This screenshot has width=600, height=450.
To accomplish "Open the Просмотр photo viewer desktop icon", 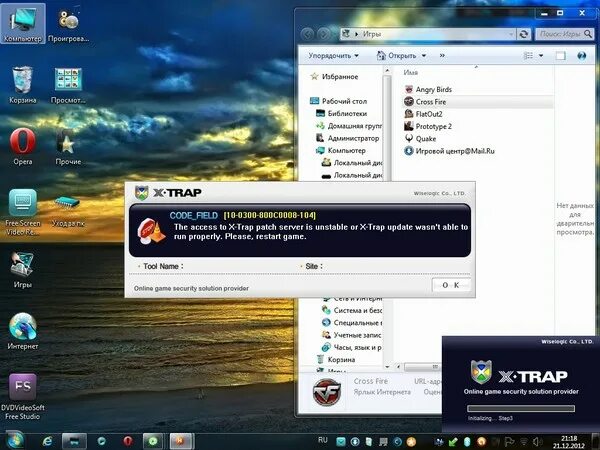I will click(x=68, y=85).
